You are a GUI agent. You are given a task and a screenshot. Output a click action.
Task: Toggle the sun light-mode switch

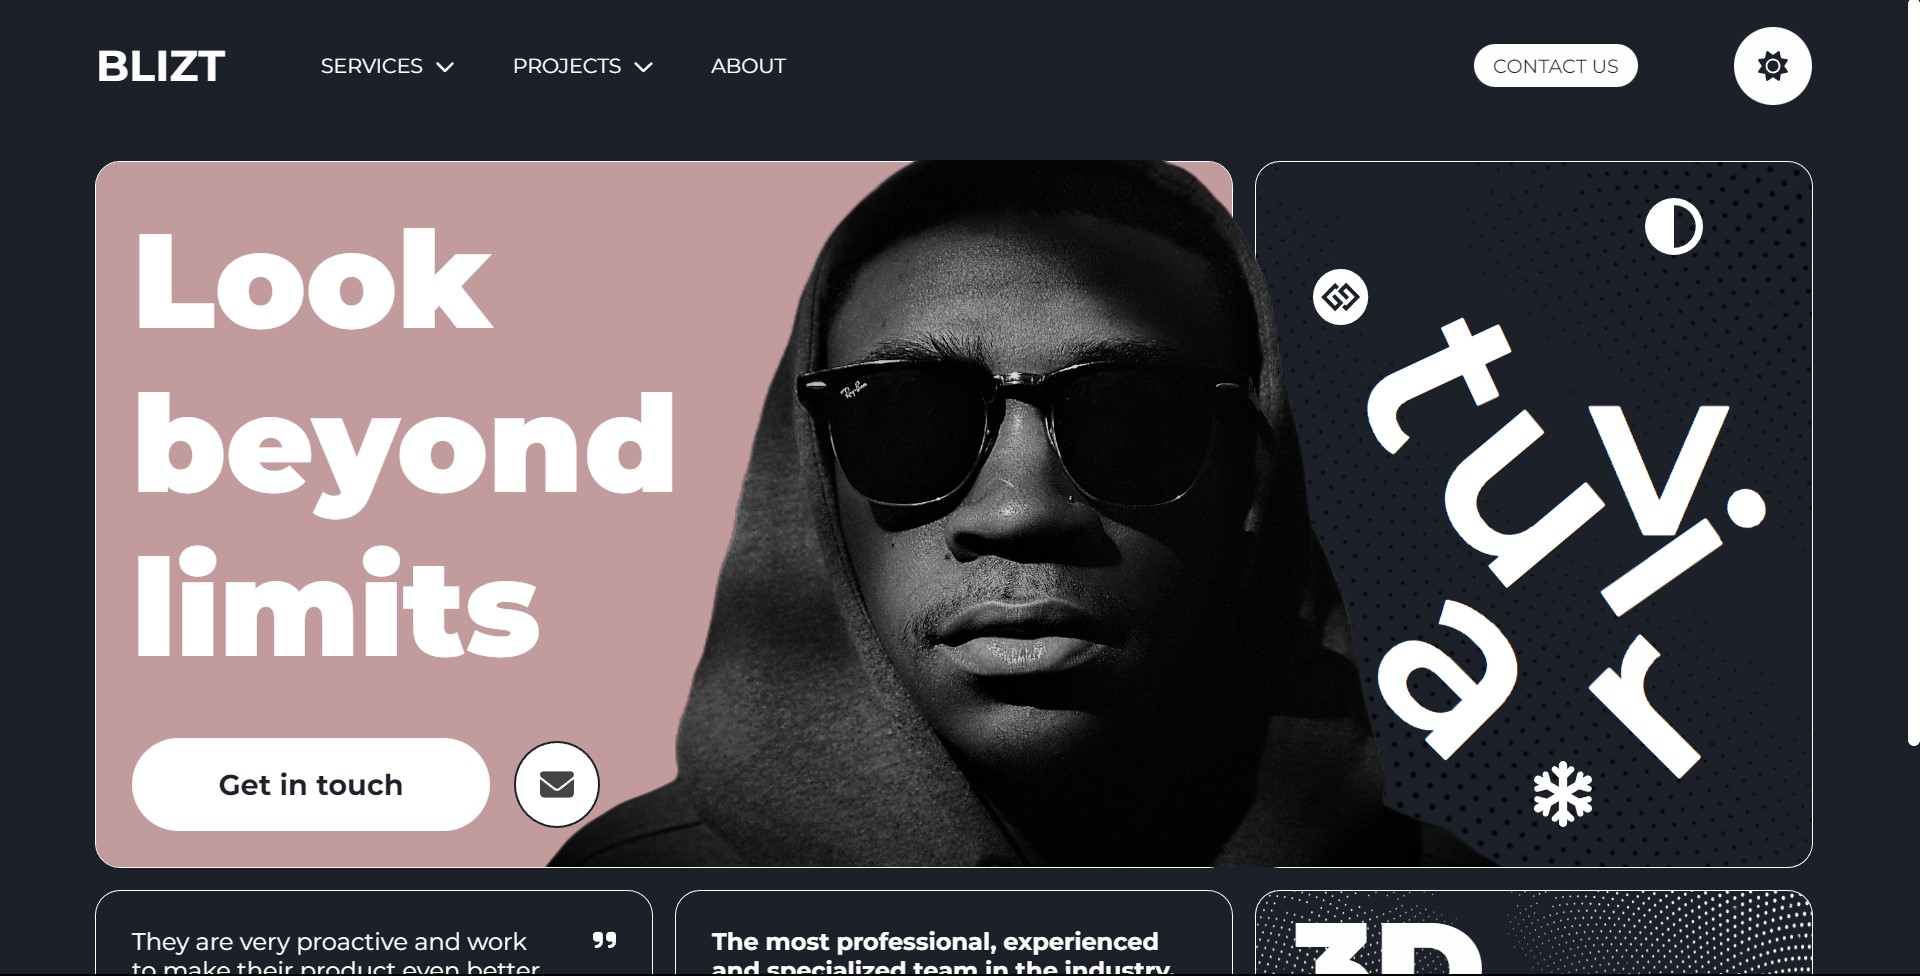pos(1772,66)
